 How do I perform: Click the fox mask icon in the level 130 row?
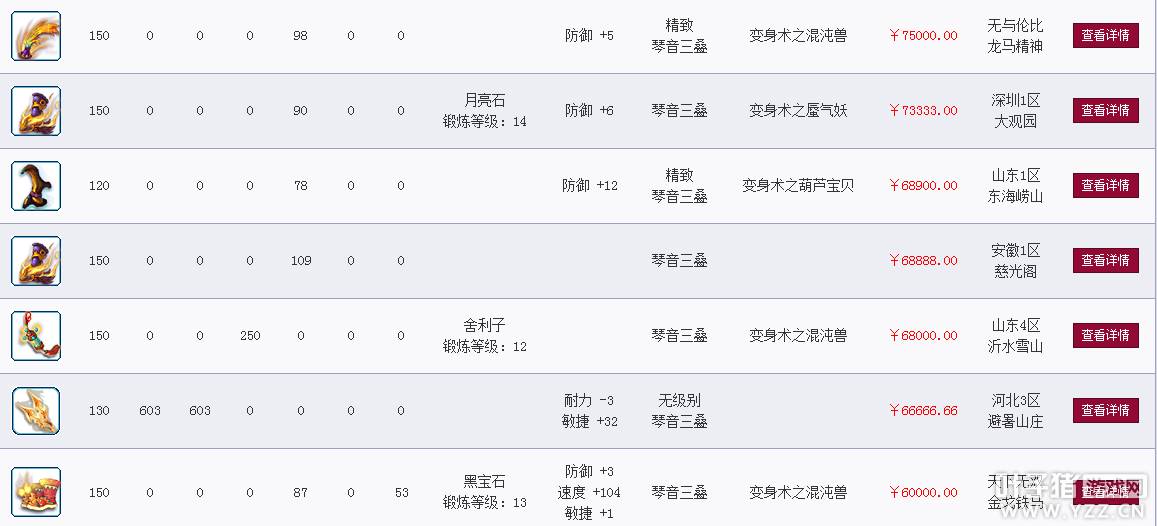tap(36, 410)
